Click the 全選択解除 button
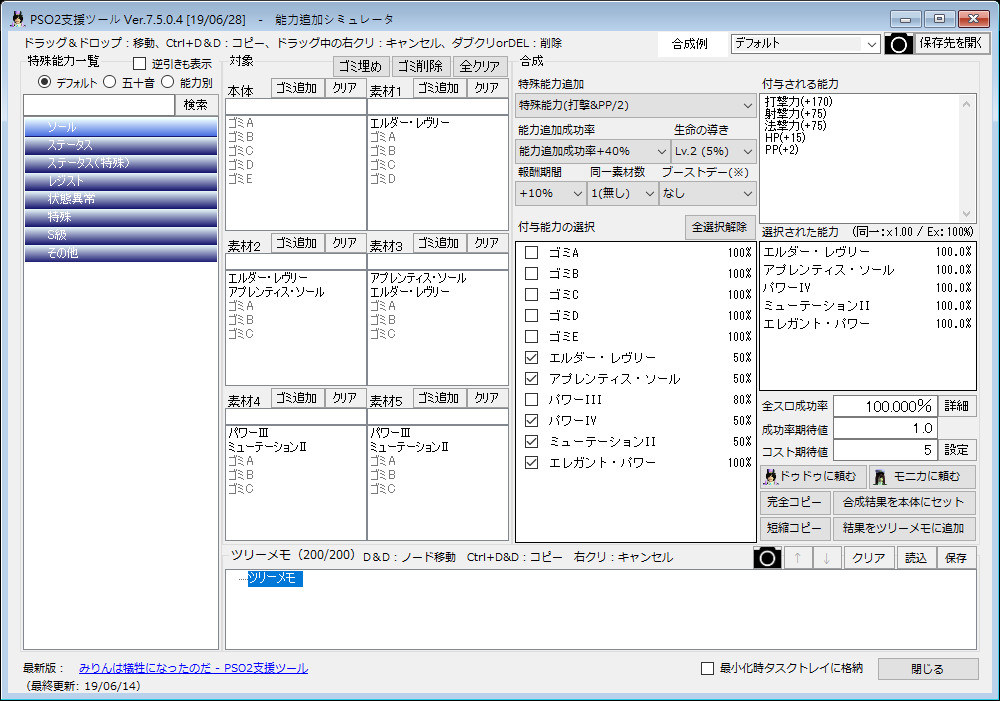 click(719, 227)
